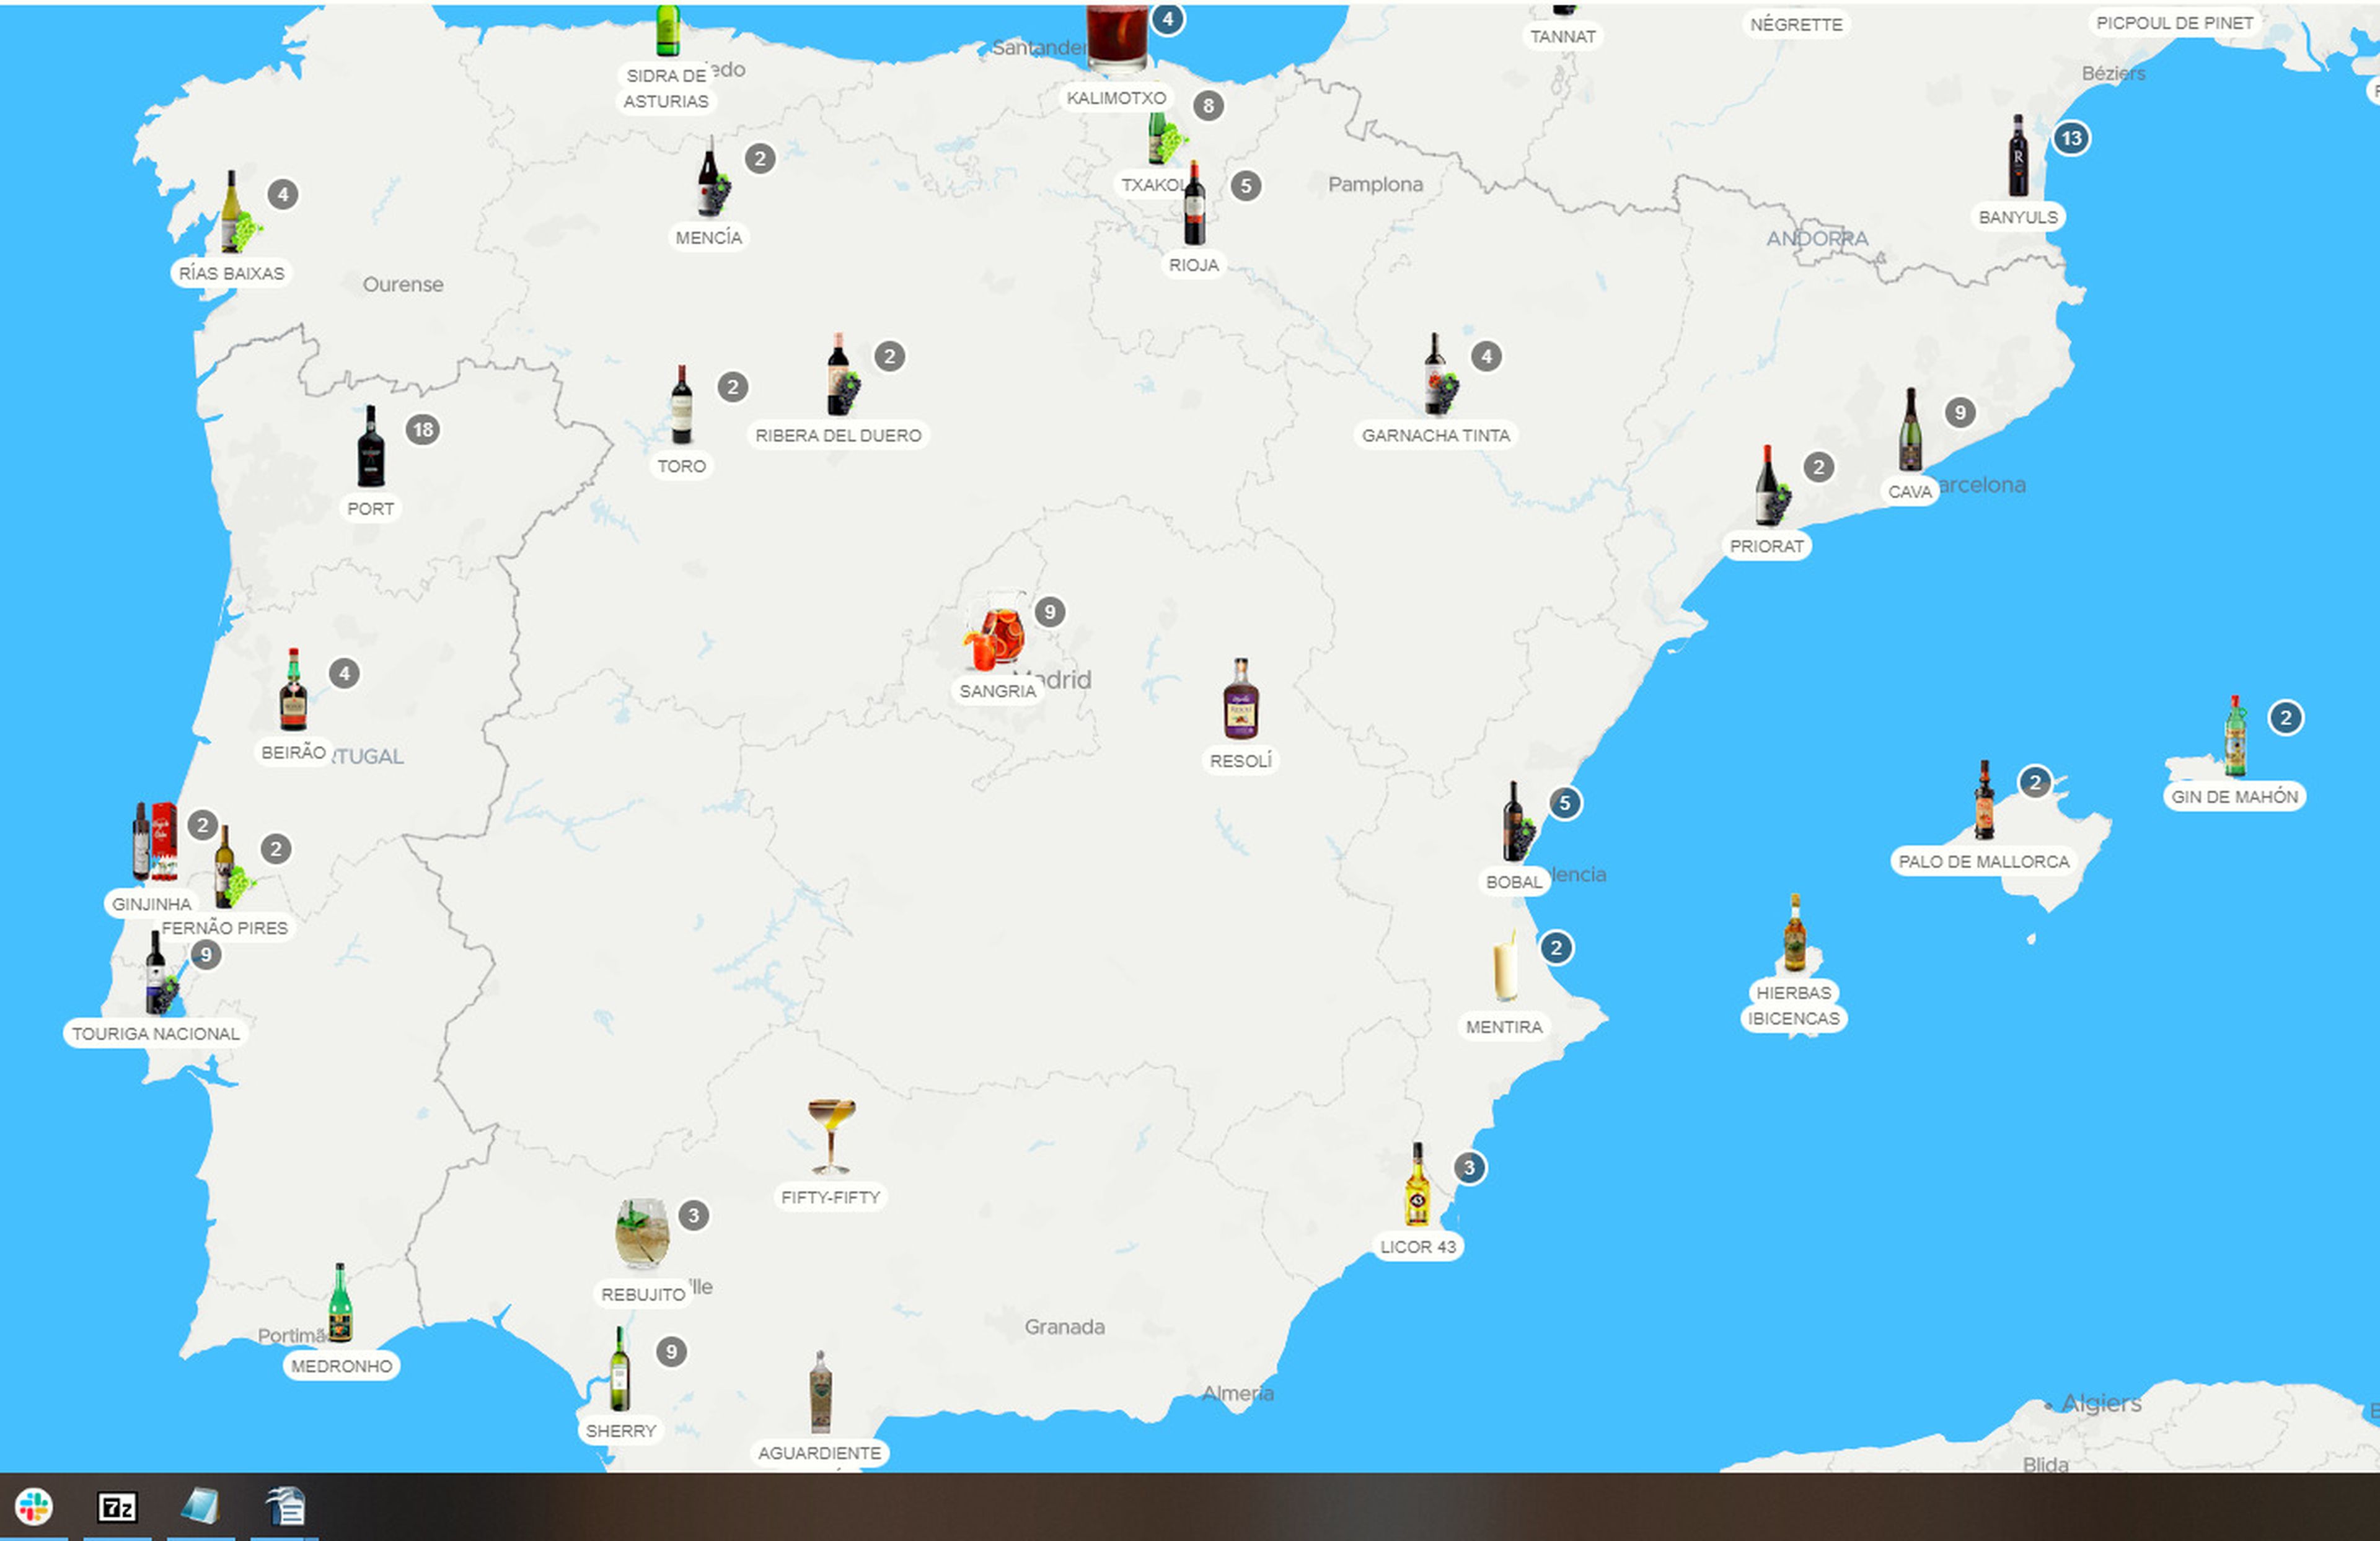This screenshot has width=2380, height=1541.
Task: Open the 4 badge beside Garnacha Tinta
Action: coord(1486,356)
